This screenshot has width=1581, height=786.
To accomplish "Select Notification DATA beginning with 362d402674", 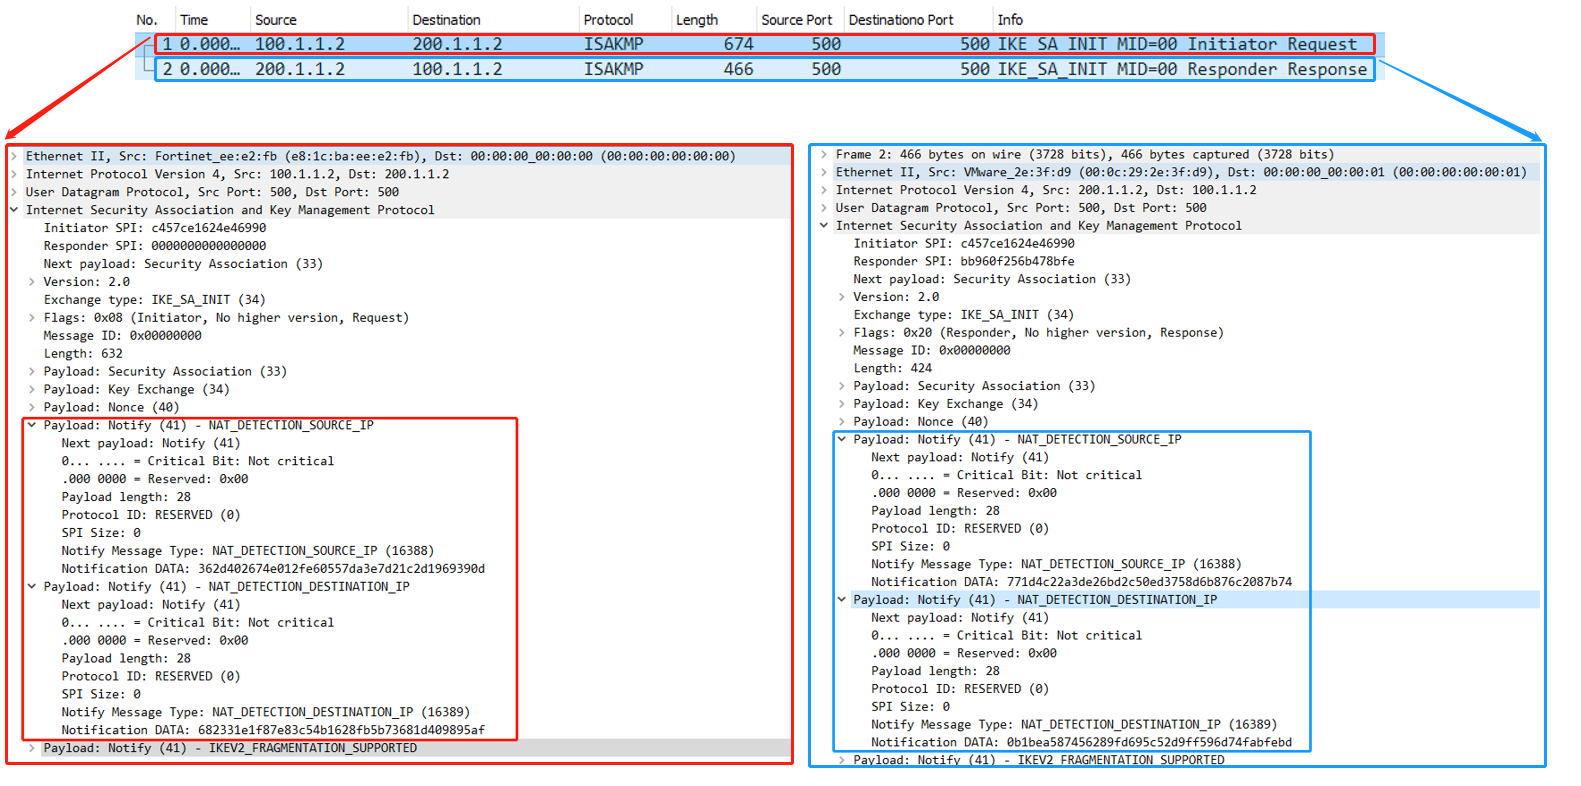I will click(273, 569).
